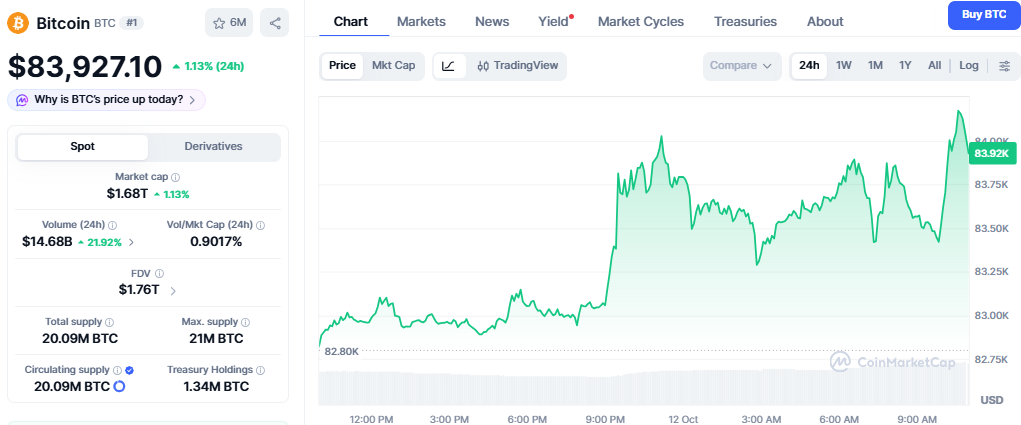Click the #1 rank badge
The image size is (1021, 425).
132,23
